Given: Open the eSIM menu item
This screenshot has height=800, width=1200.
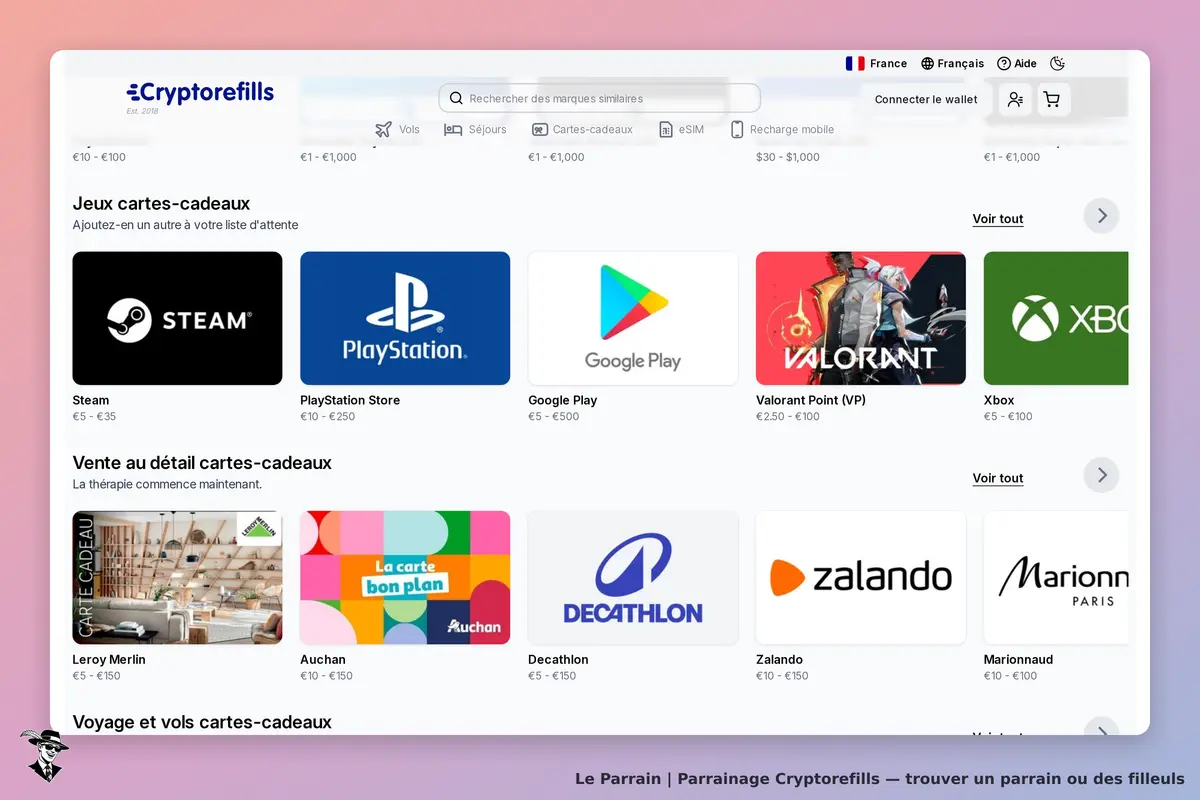Looking at the screenshot, I should point(681,129).
